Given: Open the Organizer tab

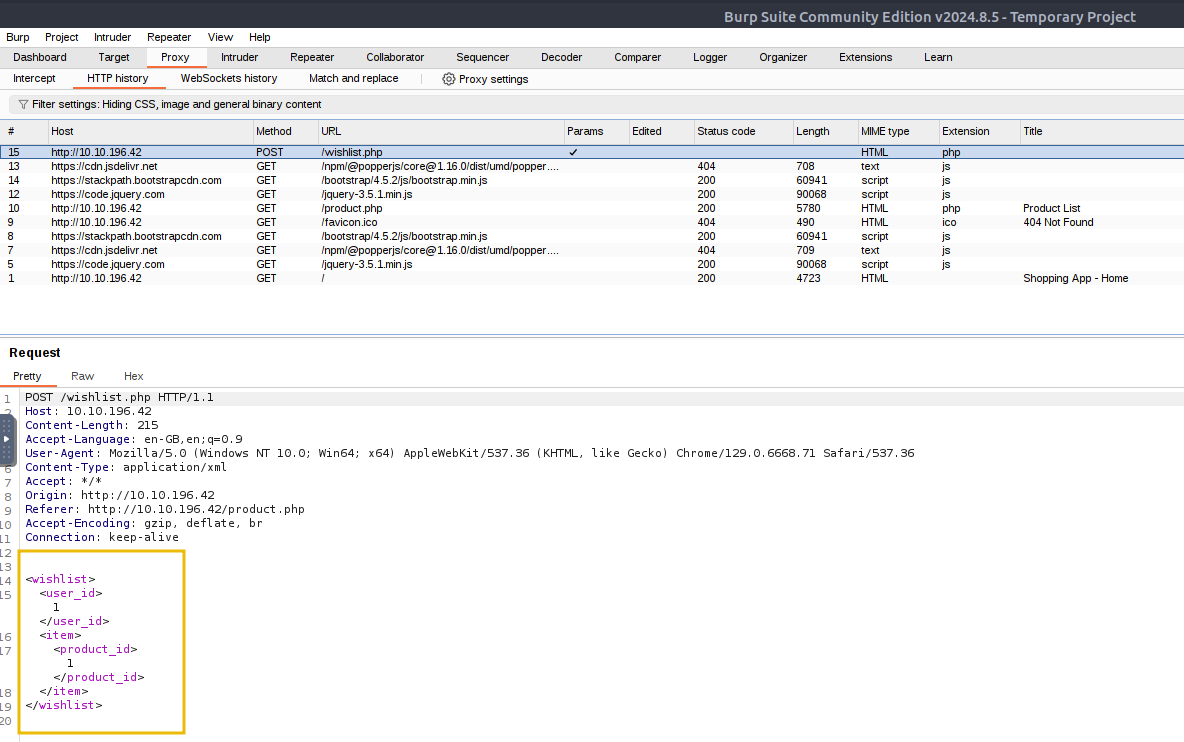Looking at the screenshot, I should (x=783, y=57).
